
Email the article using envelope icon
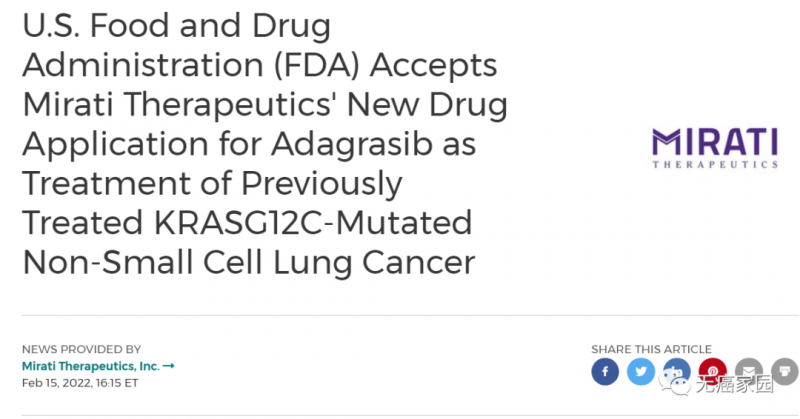(x=749, y=373)
